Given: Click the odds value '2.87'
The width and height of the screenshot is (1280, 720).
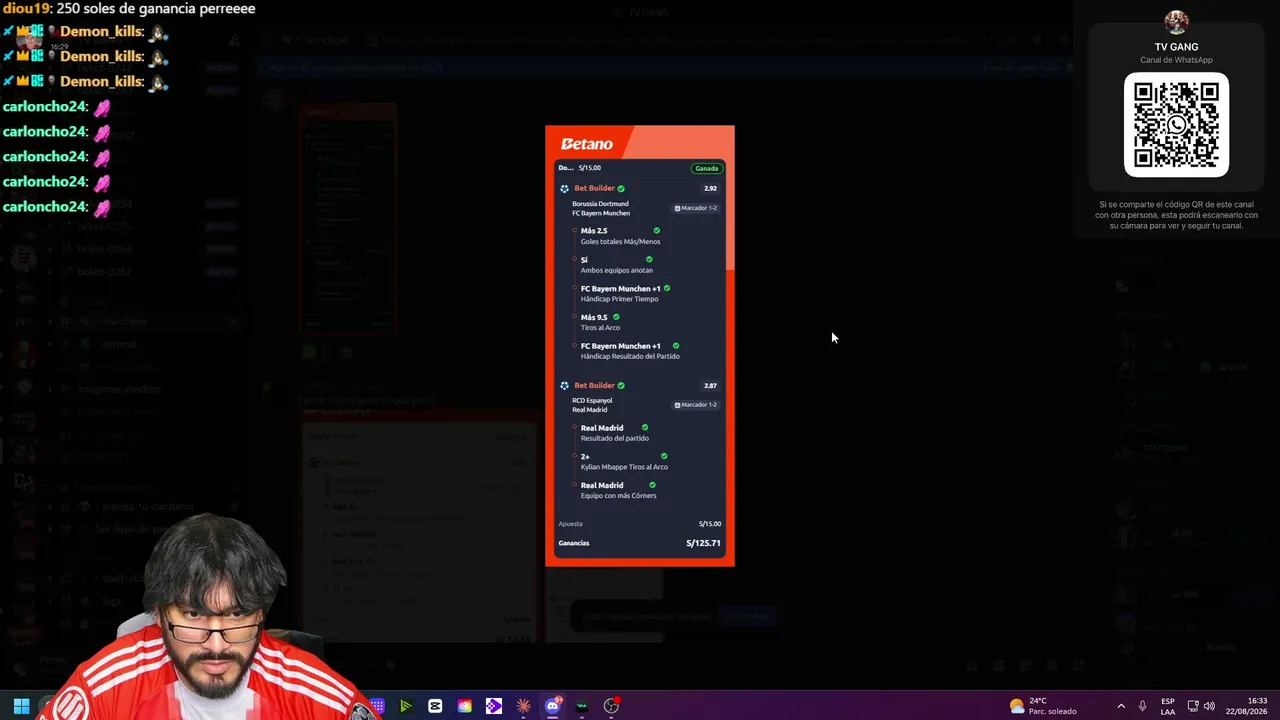Looking at the screenshot, I should click(710, 385).
